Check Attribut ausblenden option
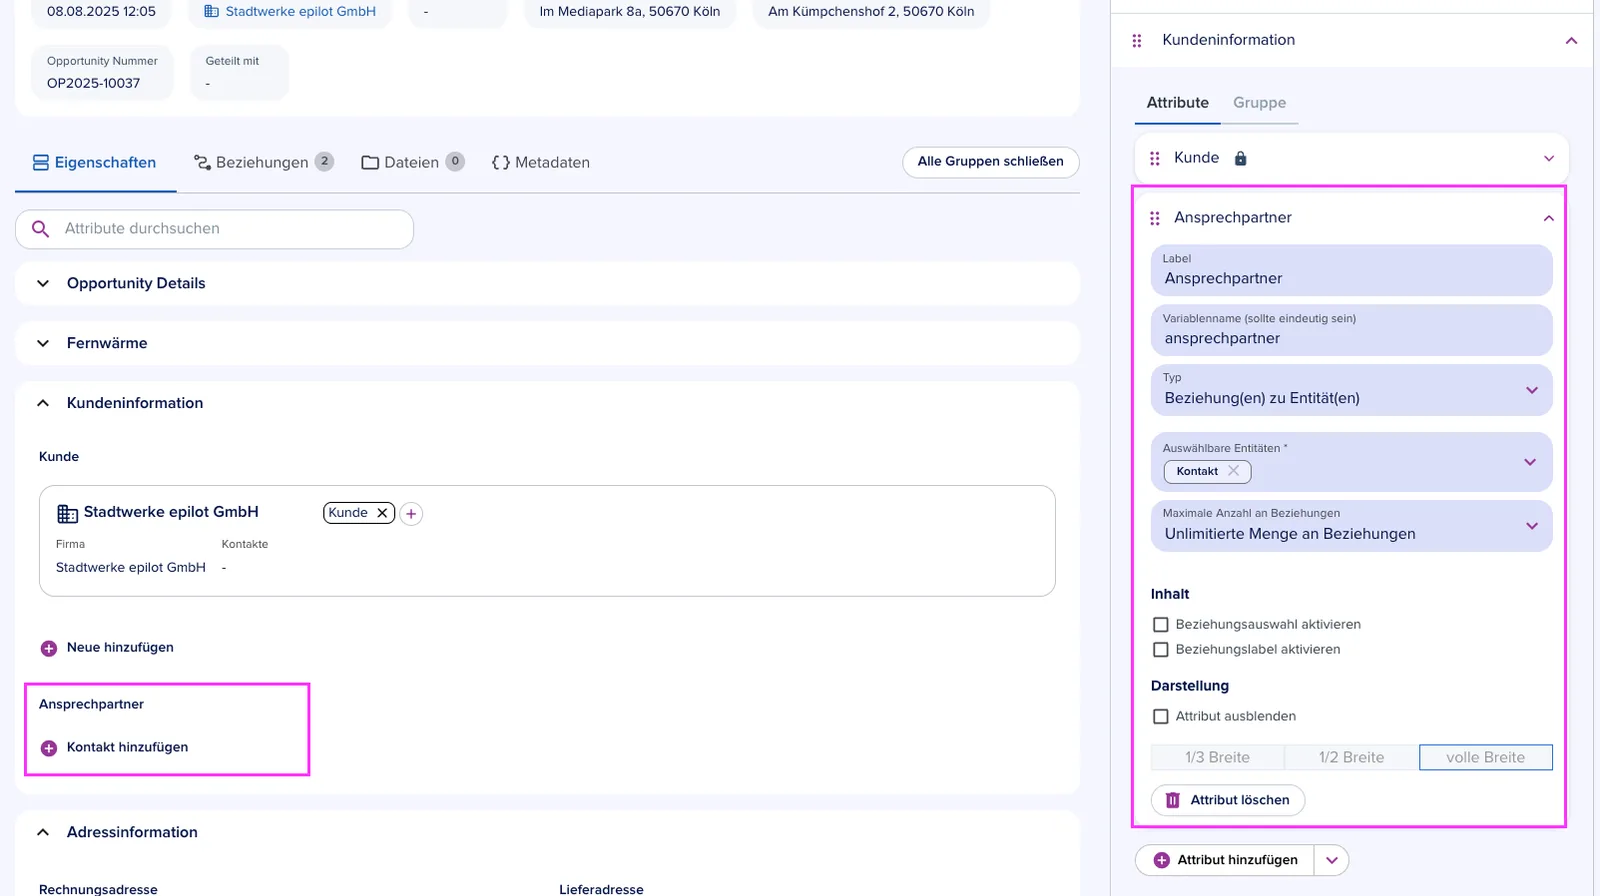 point(1161,717)
